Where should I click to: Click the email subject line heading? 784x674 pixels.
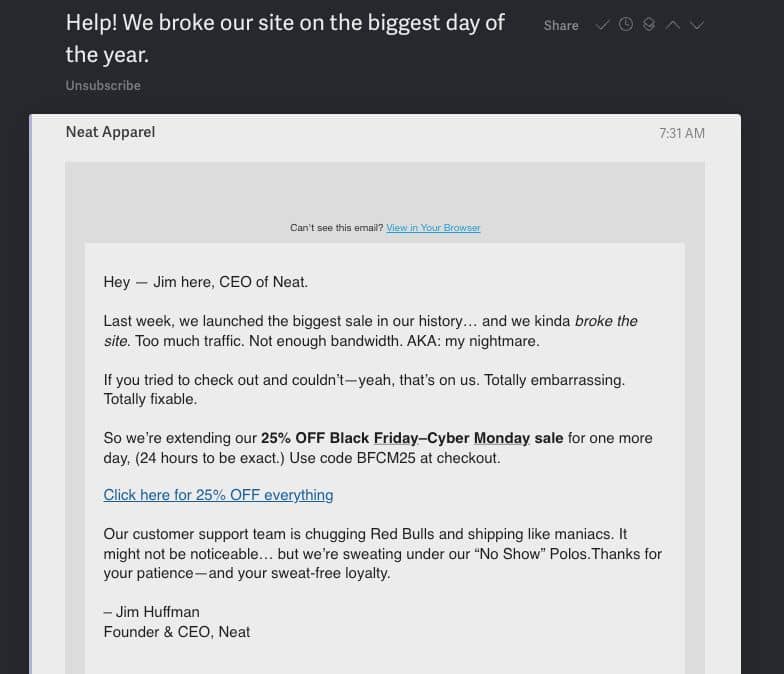pos(285,37)
